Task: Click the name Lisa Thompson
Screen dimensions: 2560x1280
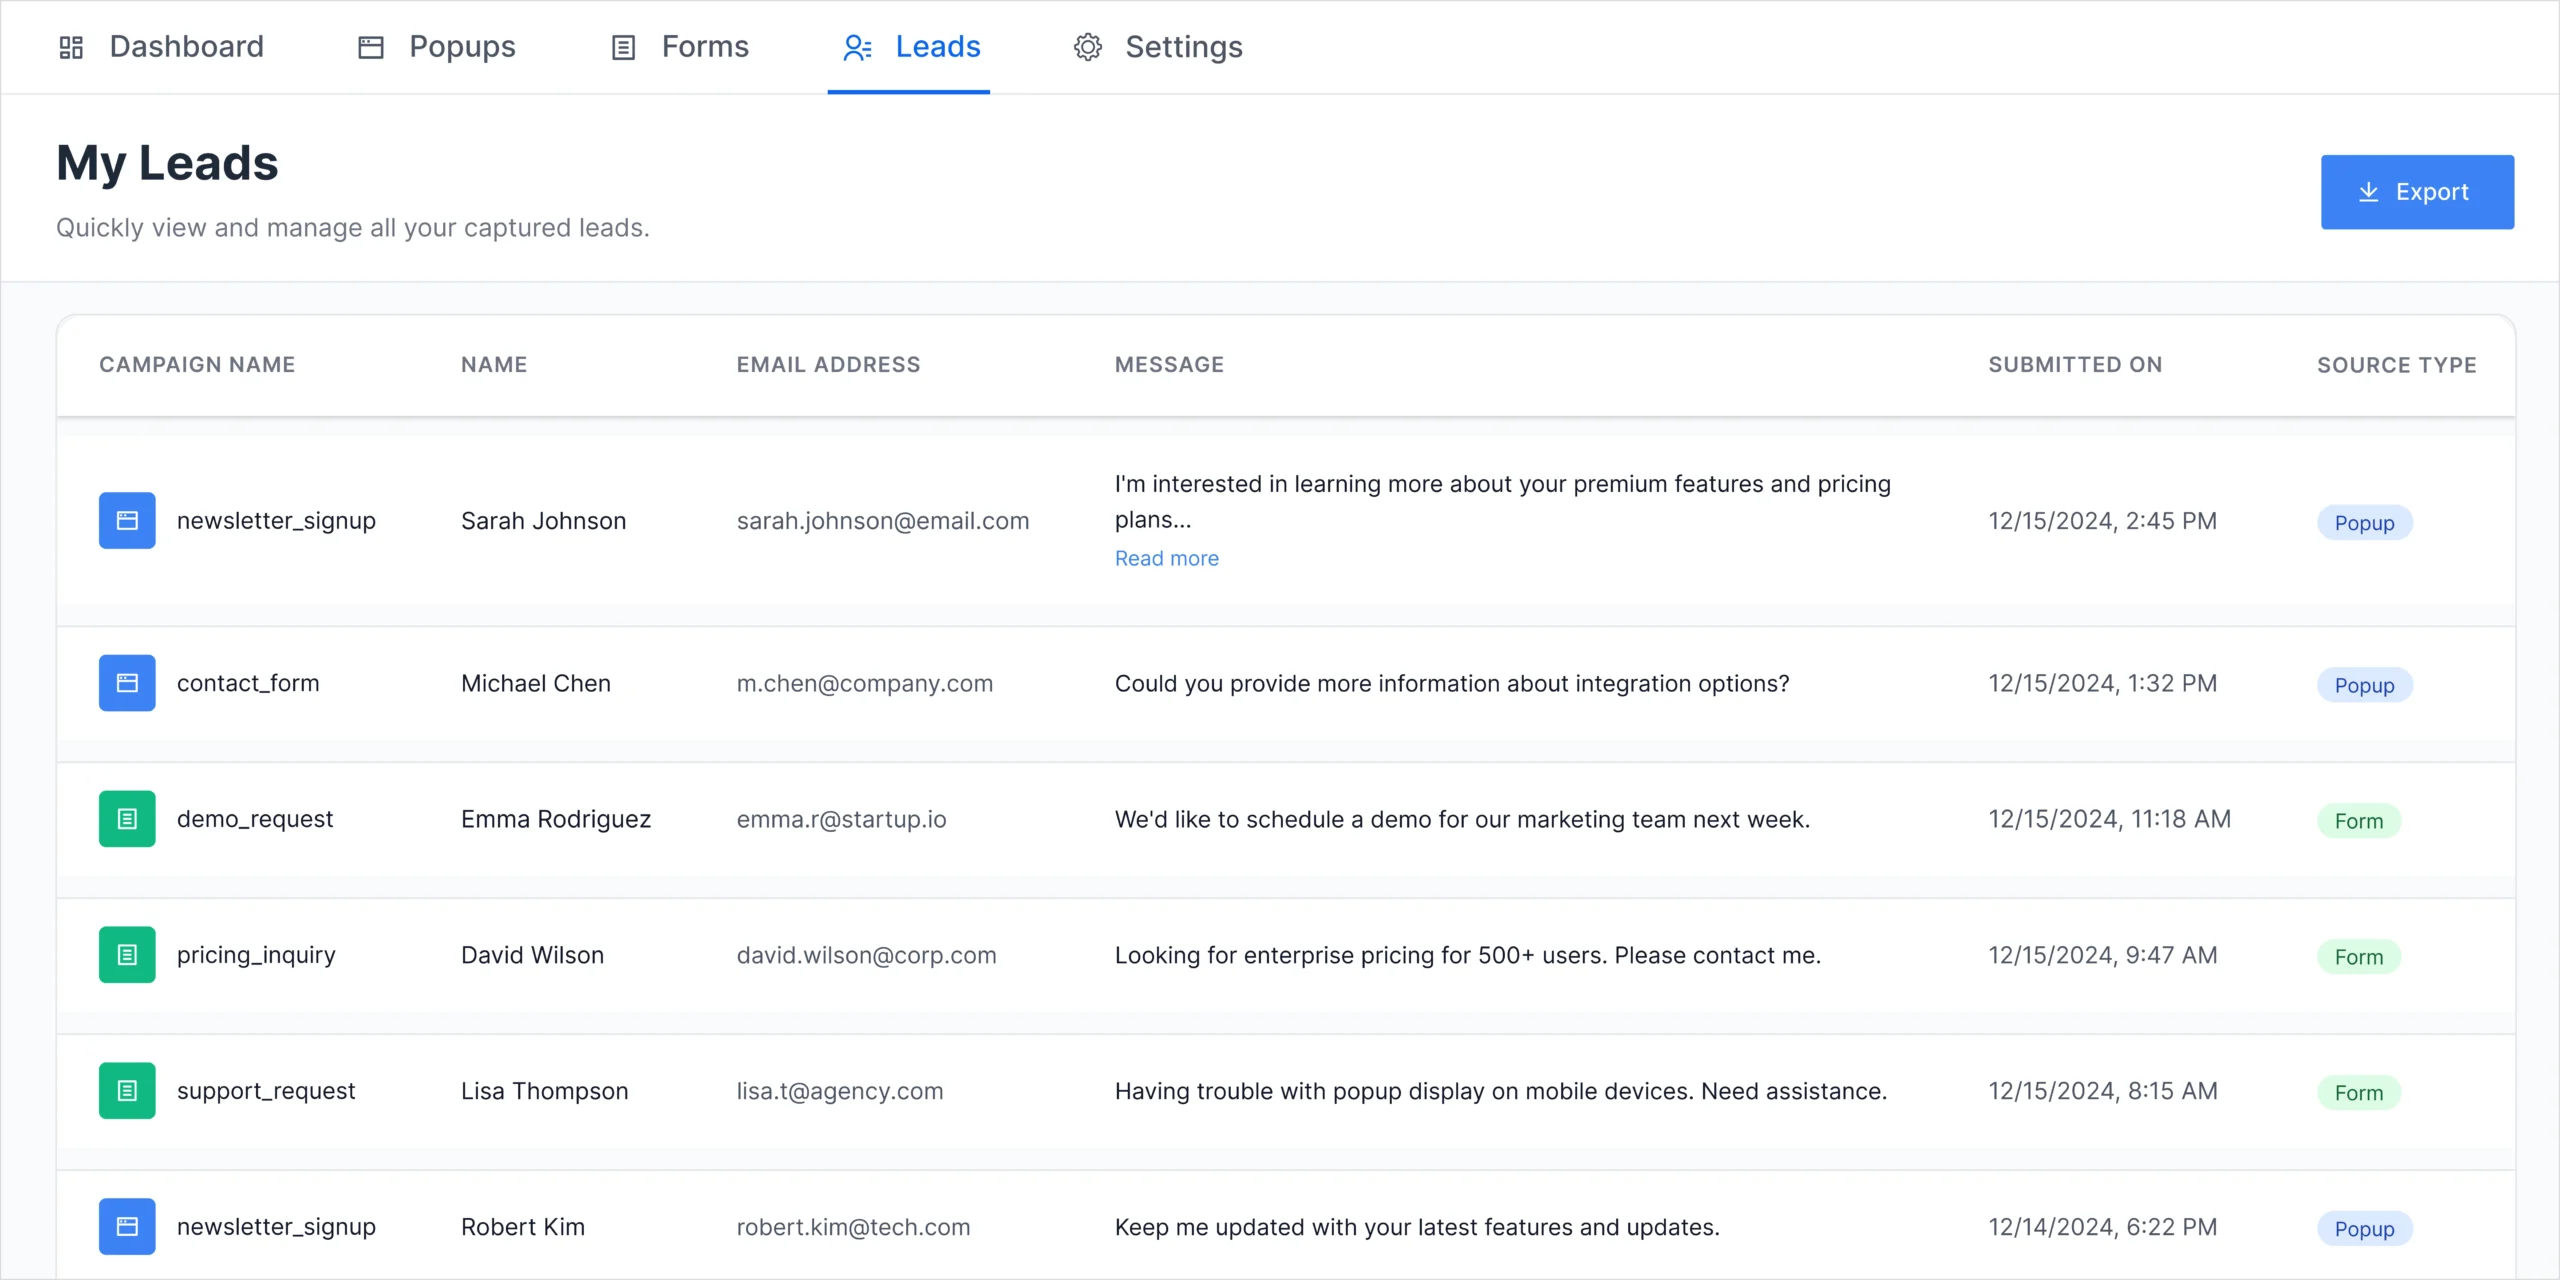Action: (x=544, y=1091)
